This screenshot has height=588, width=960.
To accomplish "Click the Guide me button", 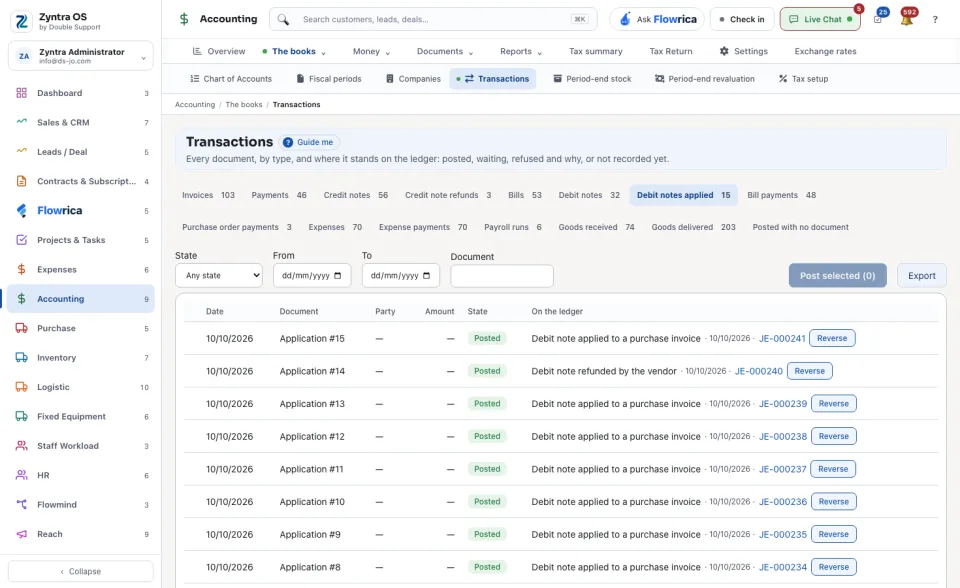I will pos(309,142).
